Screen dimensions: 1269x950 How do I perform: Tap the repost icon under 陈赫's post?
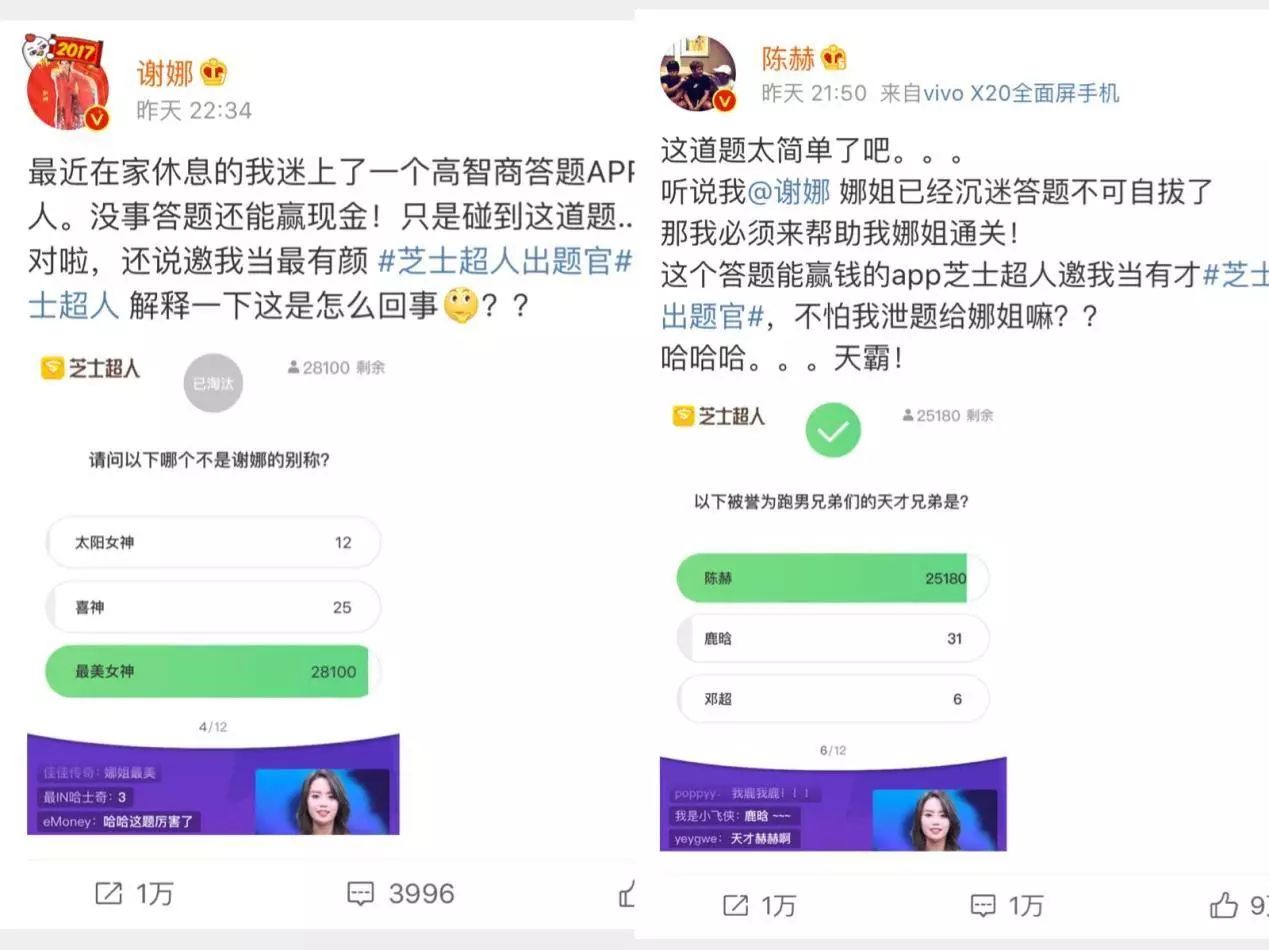tap(735, 906)
